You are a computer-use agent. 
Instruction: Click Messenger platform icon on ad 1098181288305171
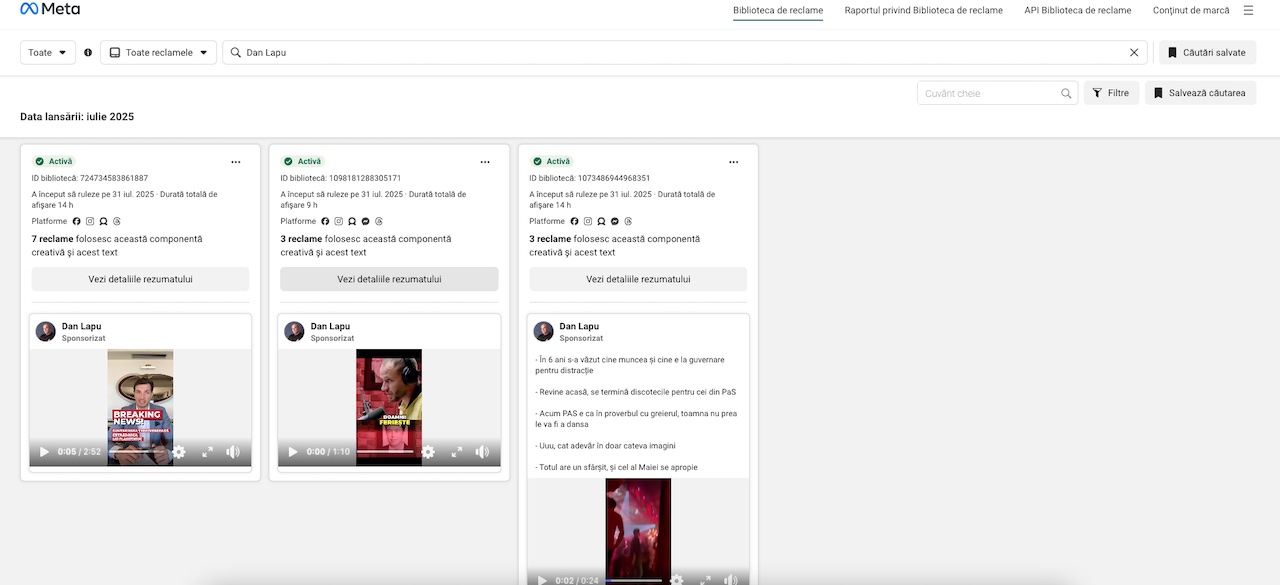pyautogui.click(x=366, y=222)
